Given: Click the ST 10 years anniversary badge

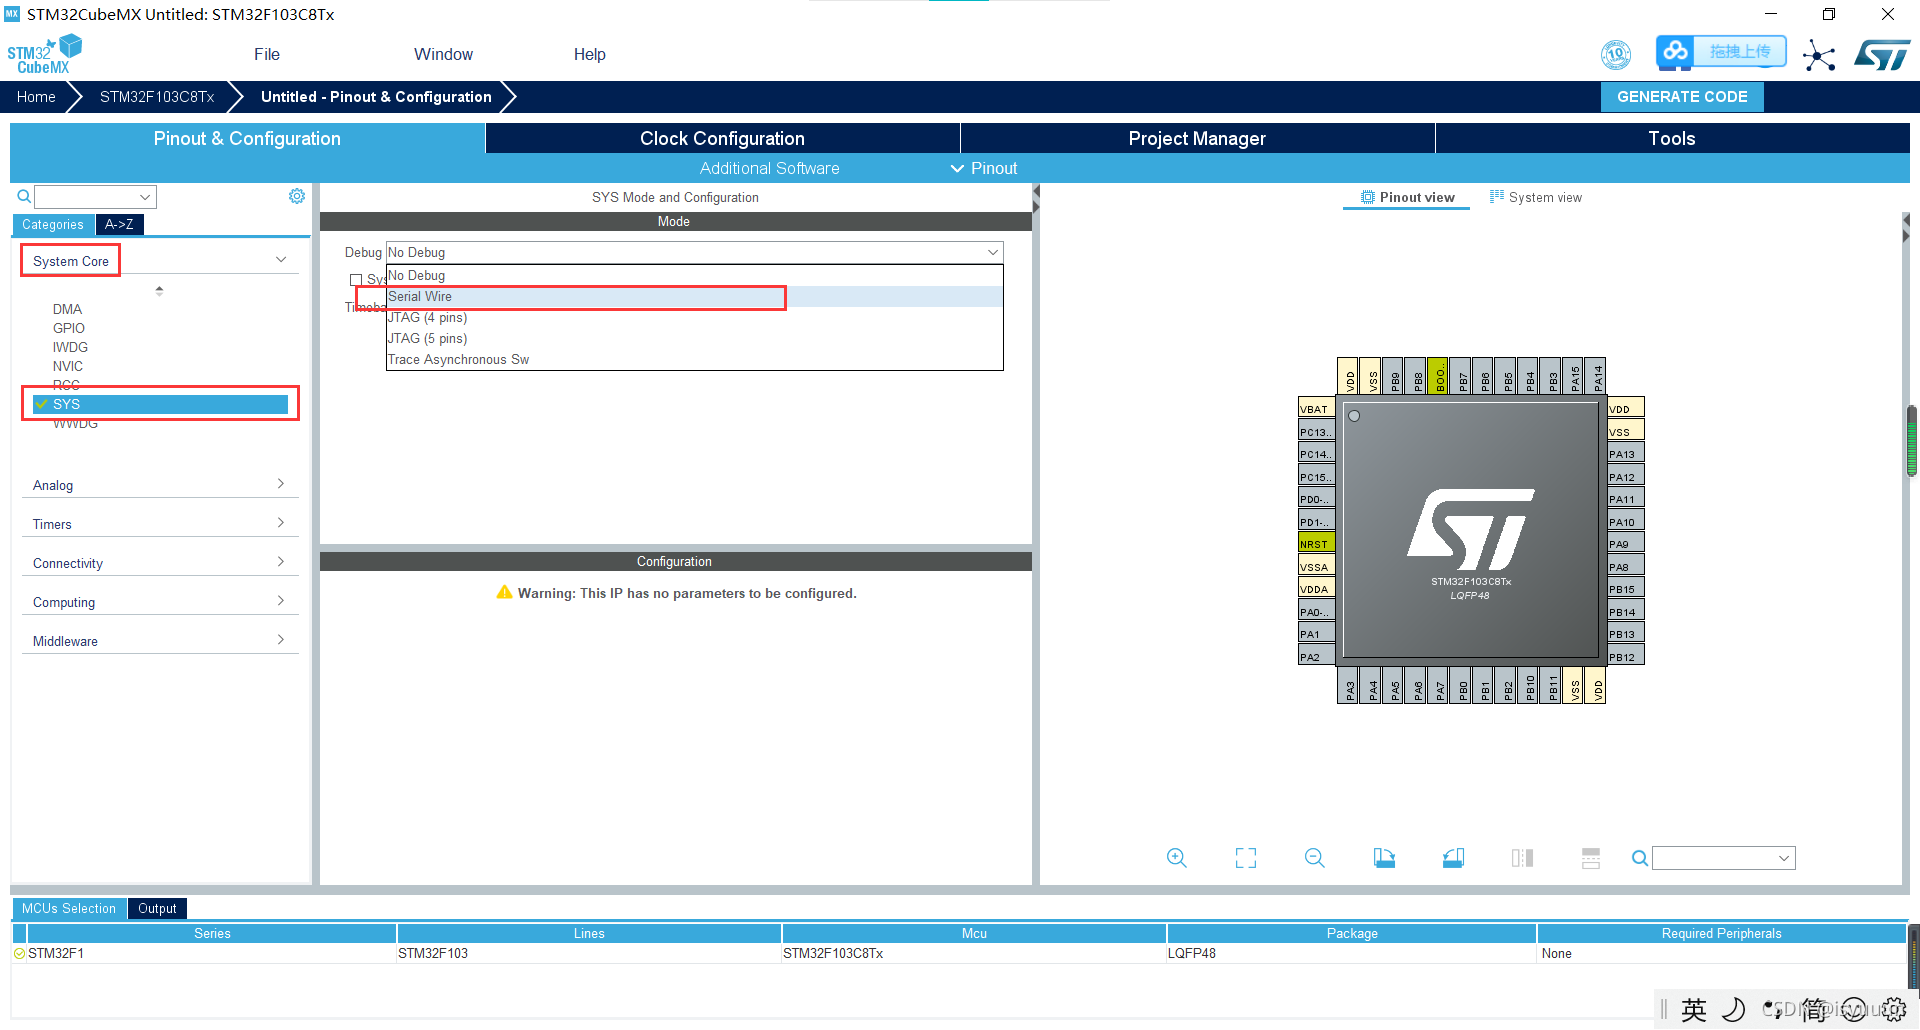Looking at the screenshot, I should (1616, 54).
